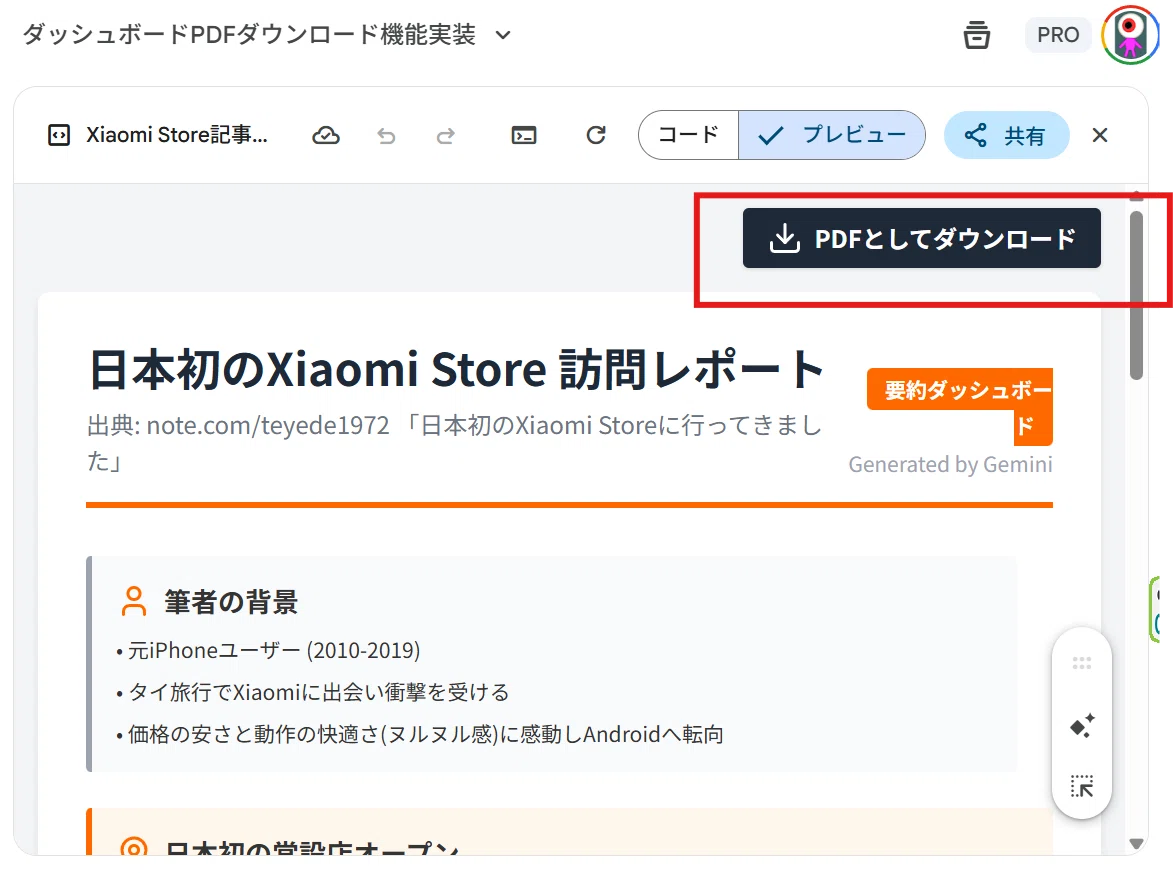Click the sparkle AI edit icon
1174x873 pixels.
tap(1082, 726)
